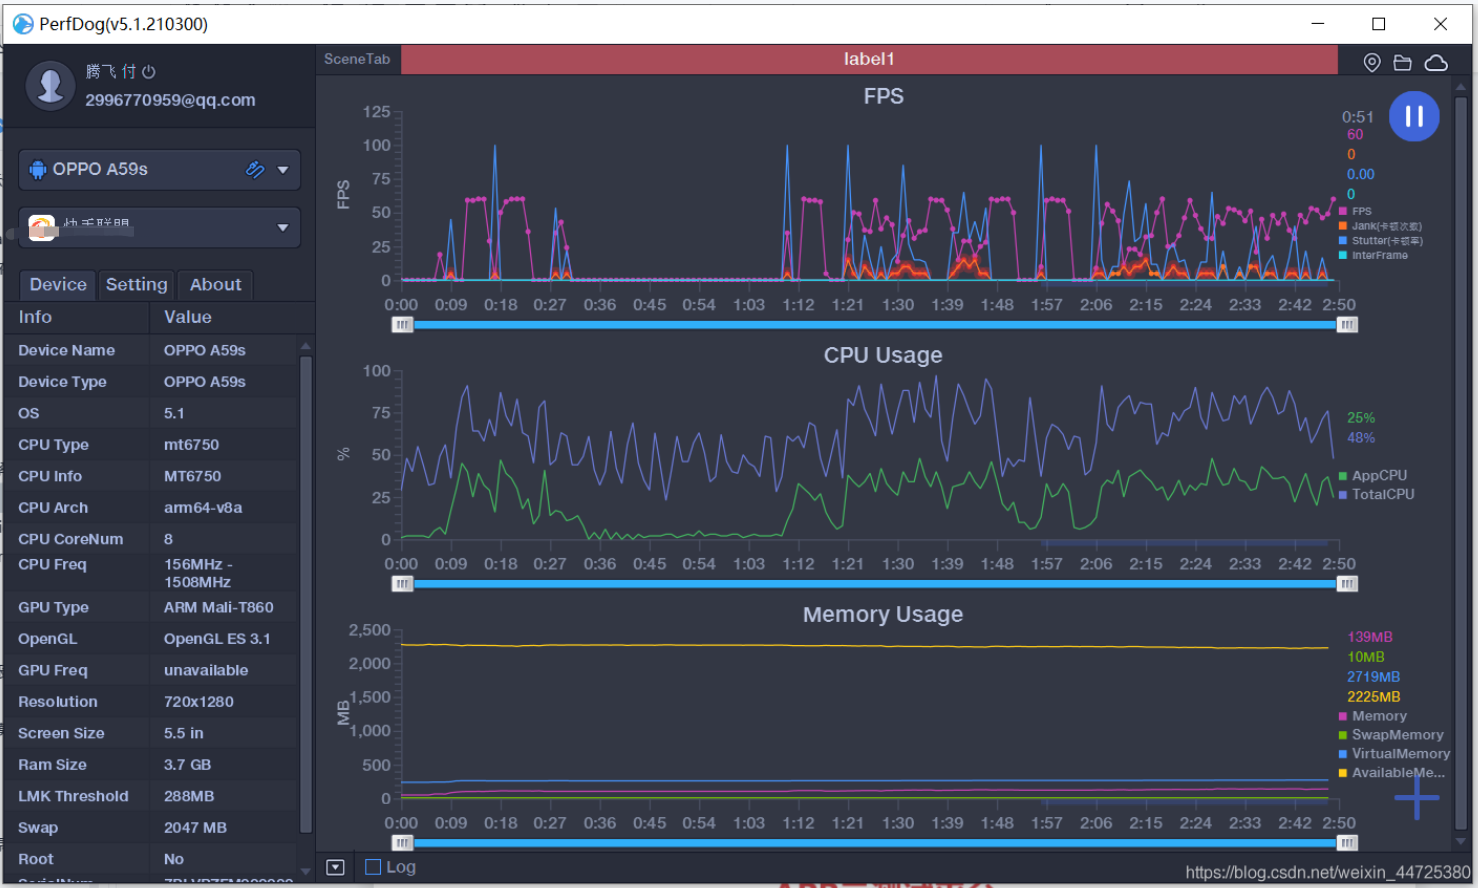Click the label1 red scene bar
1478x888 pixels.
coord(869,59)
